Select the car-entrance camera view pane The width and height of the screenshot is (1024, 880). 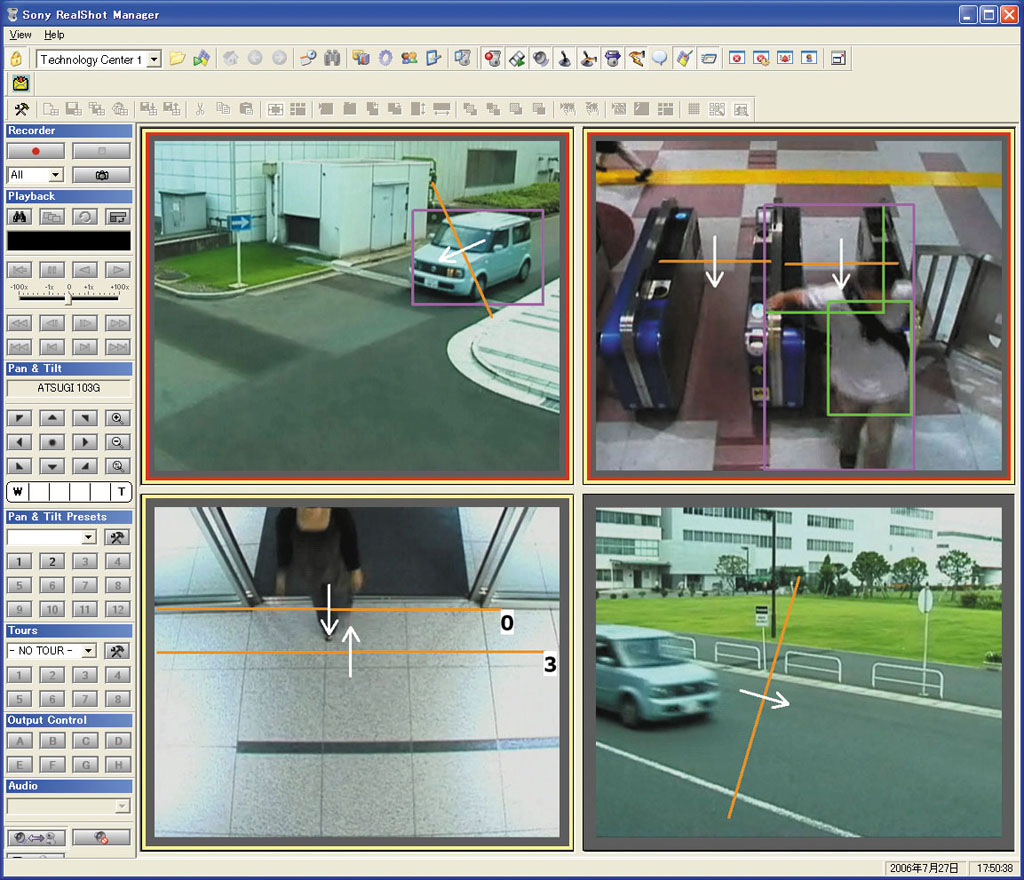tap(357, 306)
